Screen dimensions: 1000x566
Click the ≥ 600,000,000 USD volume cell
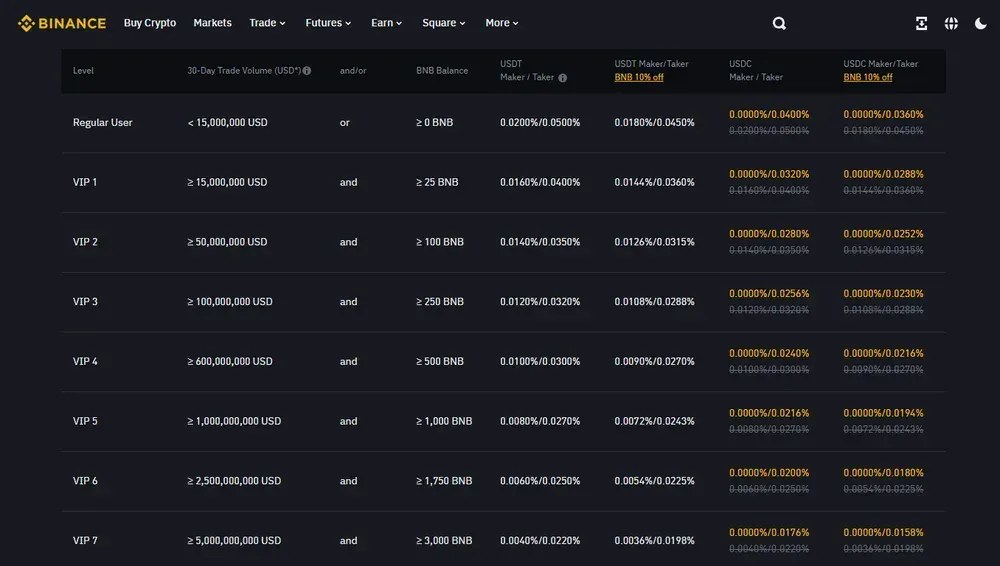230,361
